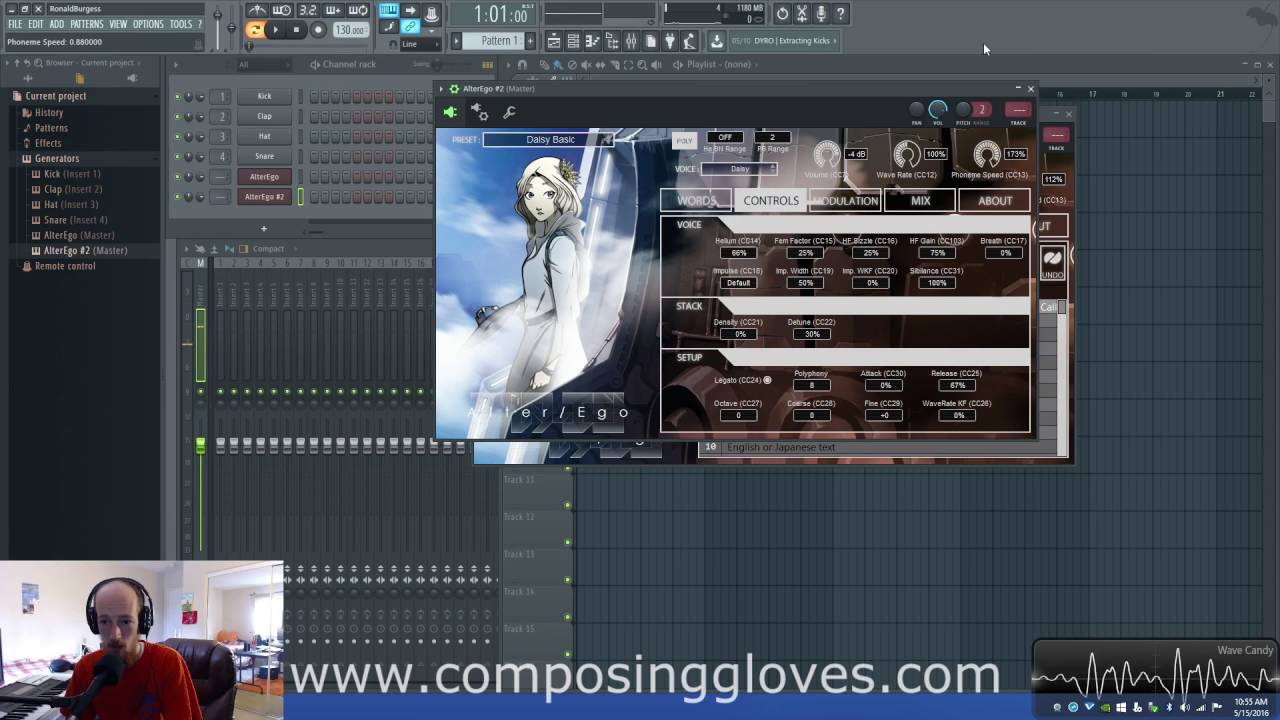
Task: Click AlterEgo plugin editor speaker-plug icon
Action: pyautogui.click(x=450, y=113)
